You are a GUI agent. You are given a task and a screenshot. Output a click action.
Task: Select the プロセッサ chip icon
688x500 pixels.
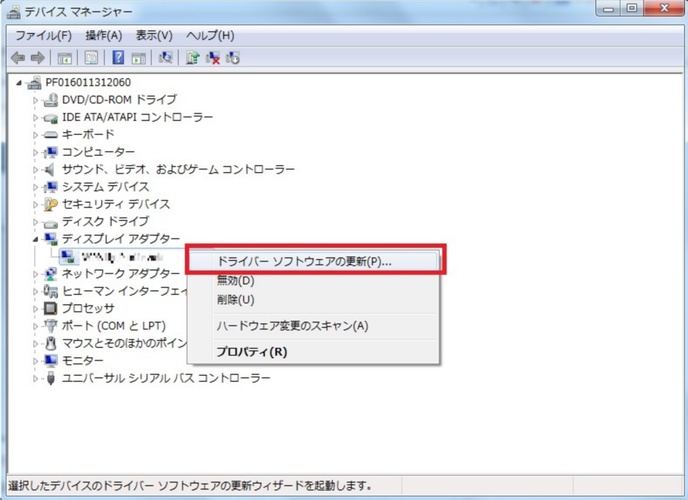tap(50, 308)
